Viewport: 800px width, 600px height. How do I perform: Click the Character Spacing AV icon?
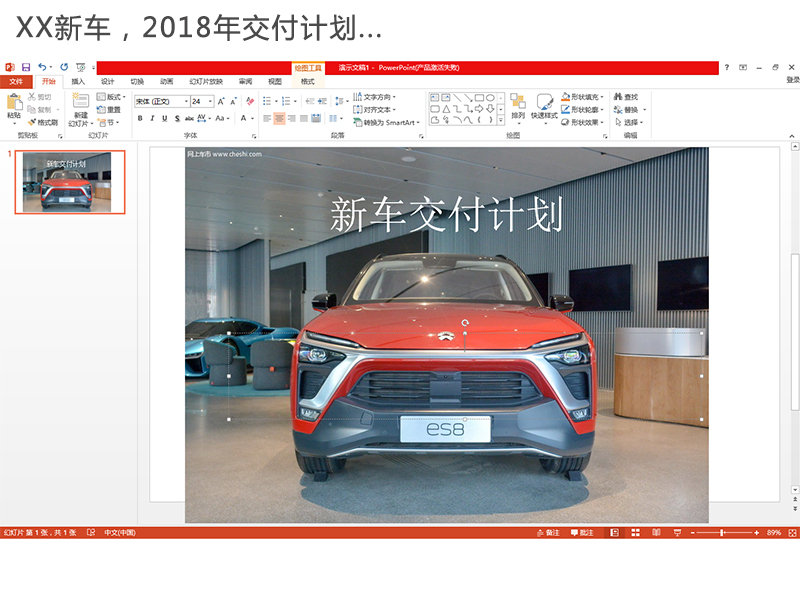(202, 118)
